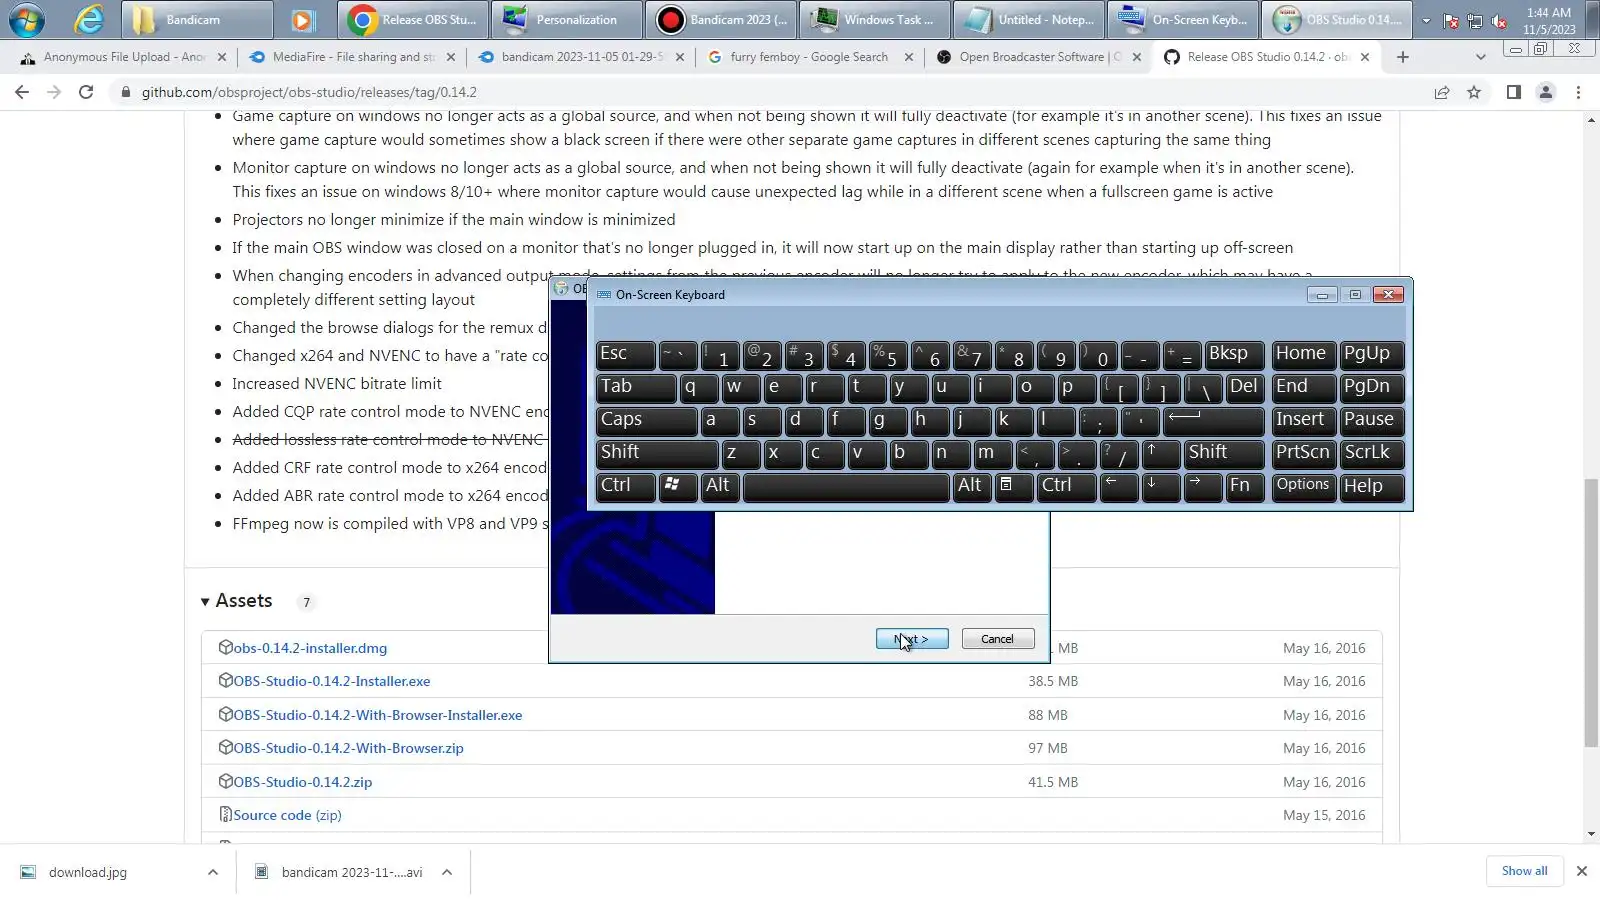Open options chevron for bandicam avi download
This screenshot has width=1600, height=900.
click(447, 872)
